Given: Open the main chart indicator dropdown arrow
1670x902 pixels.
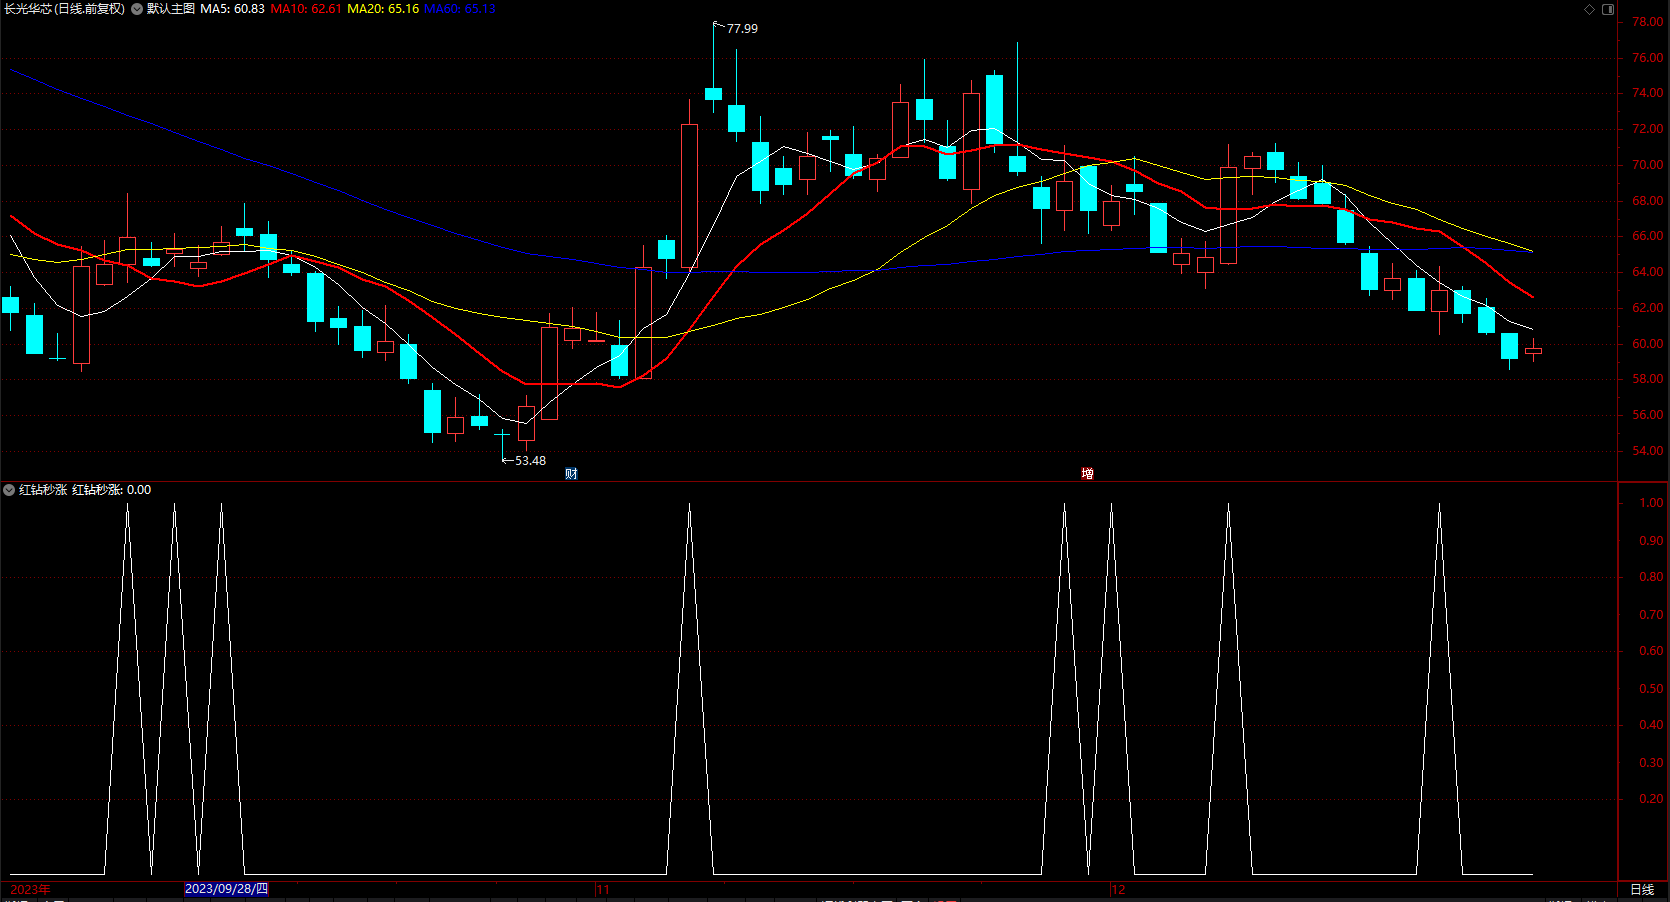Looking at the screenshot, I should click(x=137, y=9).
